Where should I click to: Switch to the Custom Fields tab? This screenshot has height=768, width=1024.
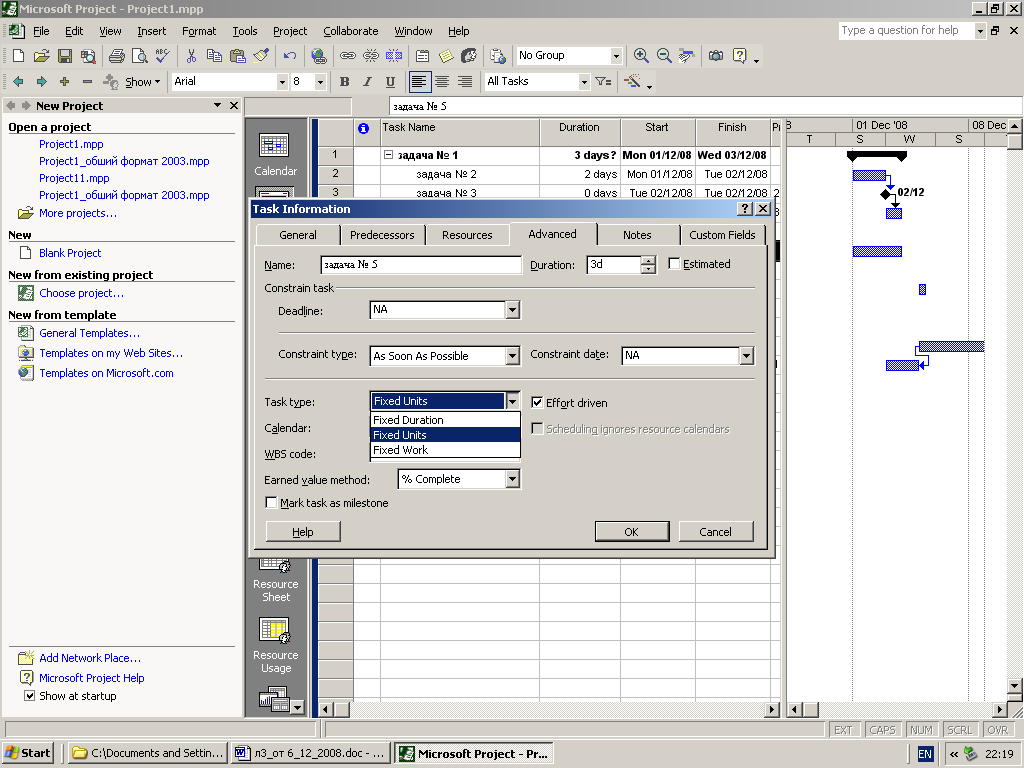tap(722, 235)
